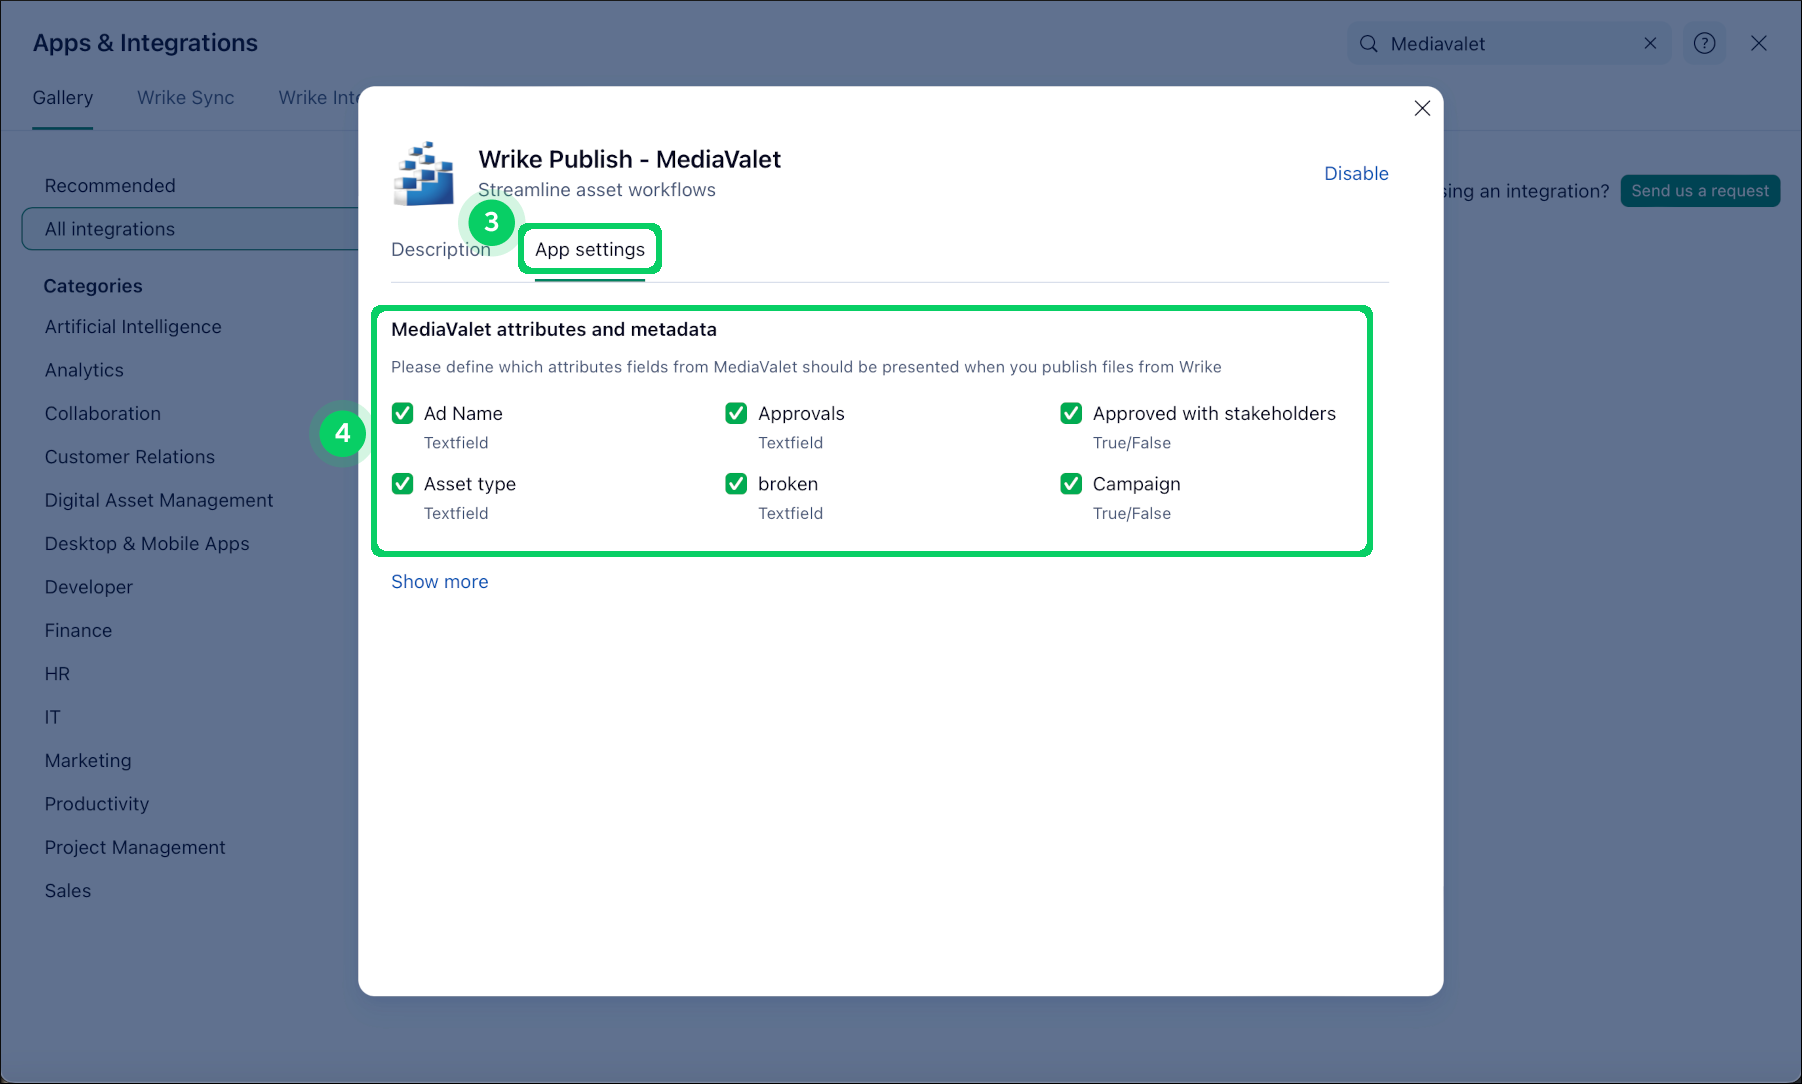This screenshot has width=1802, height=1084.
Task: Close the Apps & Integrations panel
Action: point(1759,43)
